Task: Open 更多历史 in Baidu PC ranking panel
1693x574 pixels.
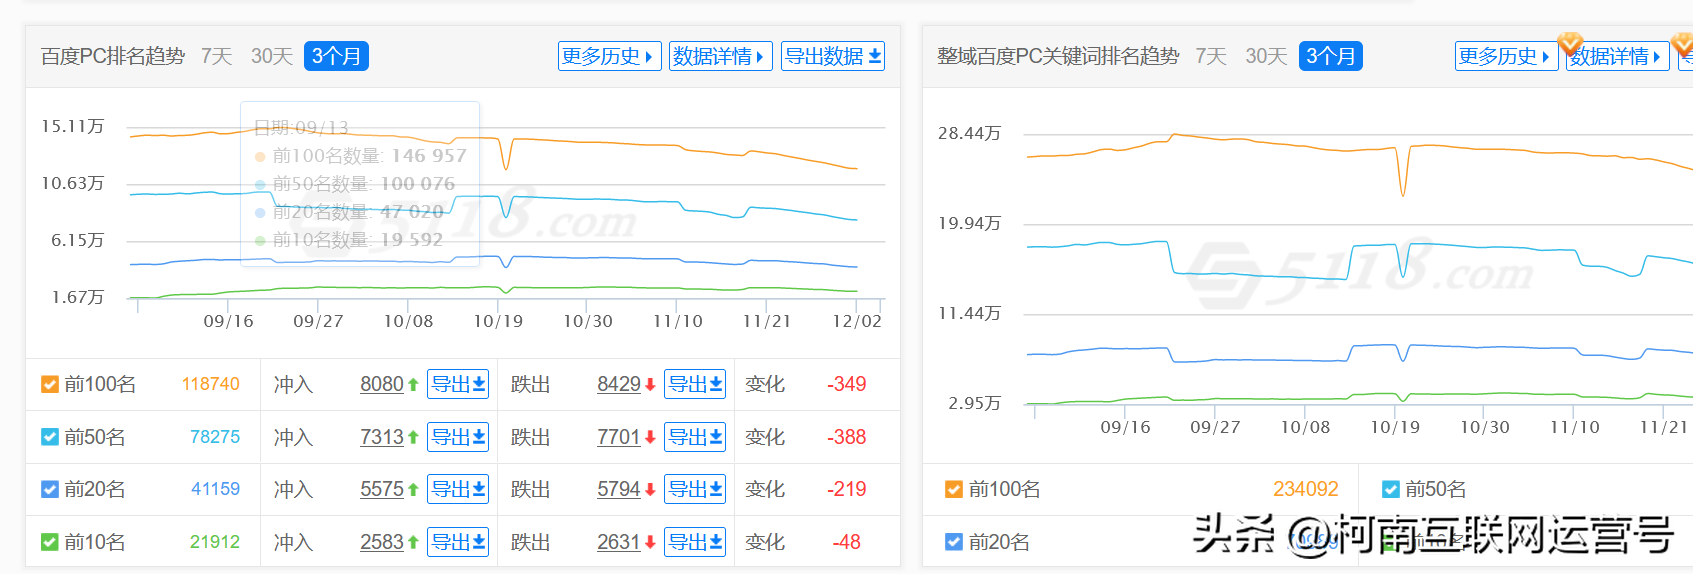Action: (609, 56)
